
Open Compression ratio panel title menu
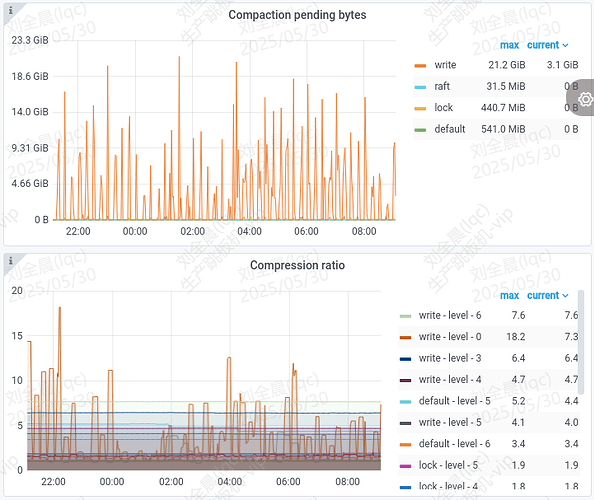[297, 265]
